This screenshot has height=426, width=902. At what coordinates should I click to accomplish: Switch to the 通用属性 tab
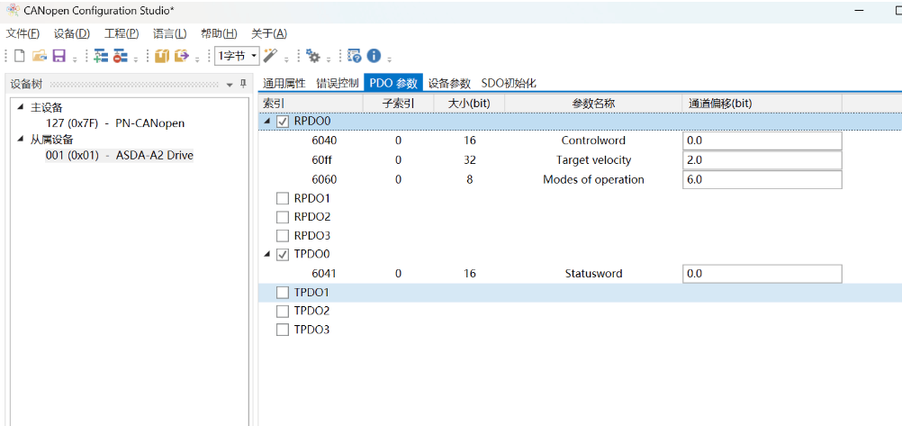(x=284, y=83)
